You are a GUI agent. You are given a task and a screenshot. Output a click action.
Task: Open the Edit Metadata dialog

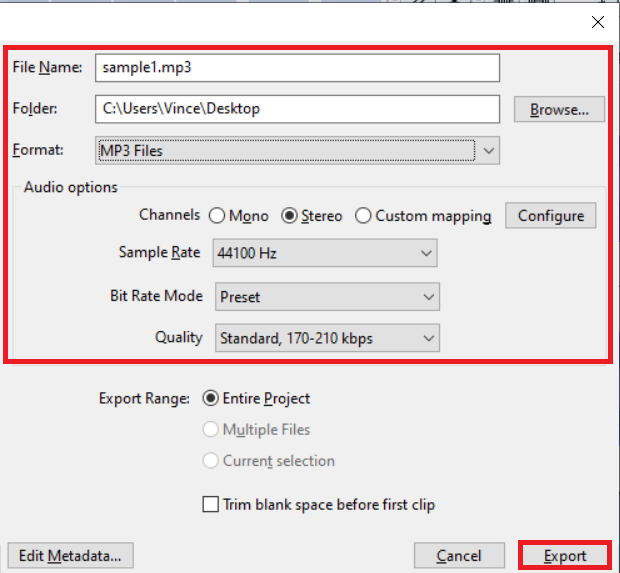70,556
